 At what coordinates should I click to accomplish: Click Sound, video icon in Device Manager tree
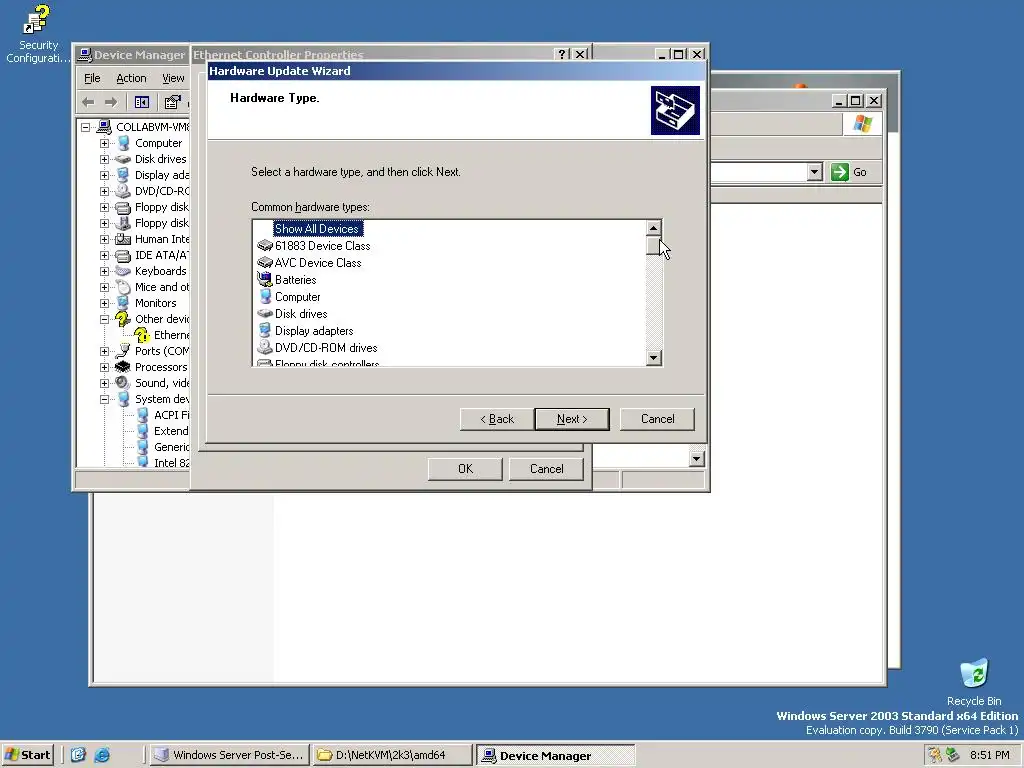click(x=123, y=383)
